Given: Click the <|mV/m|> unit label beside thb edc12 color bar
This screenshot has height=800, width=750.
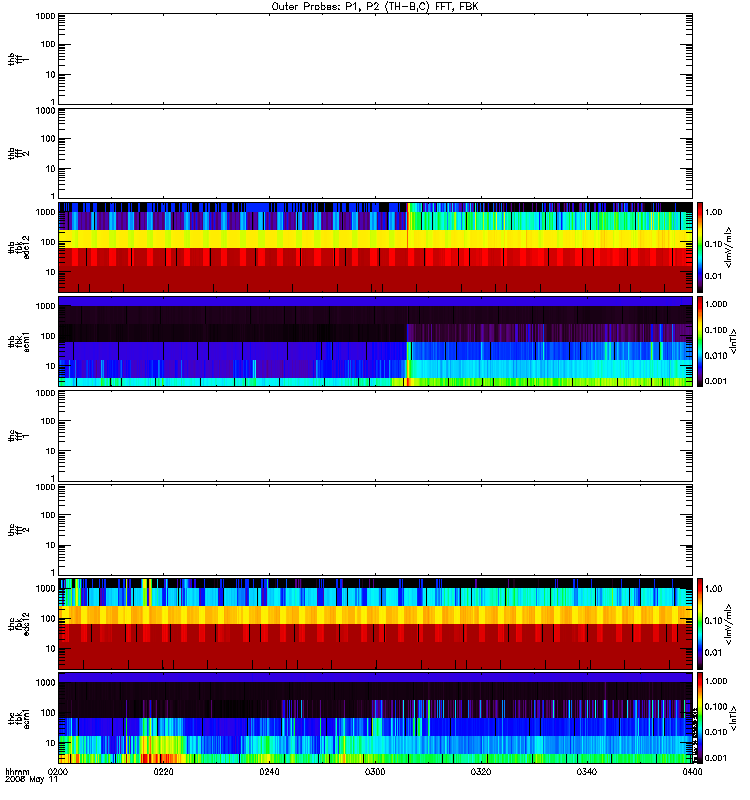Looking at the screenshot, I should 728,247.
